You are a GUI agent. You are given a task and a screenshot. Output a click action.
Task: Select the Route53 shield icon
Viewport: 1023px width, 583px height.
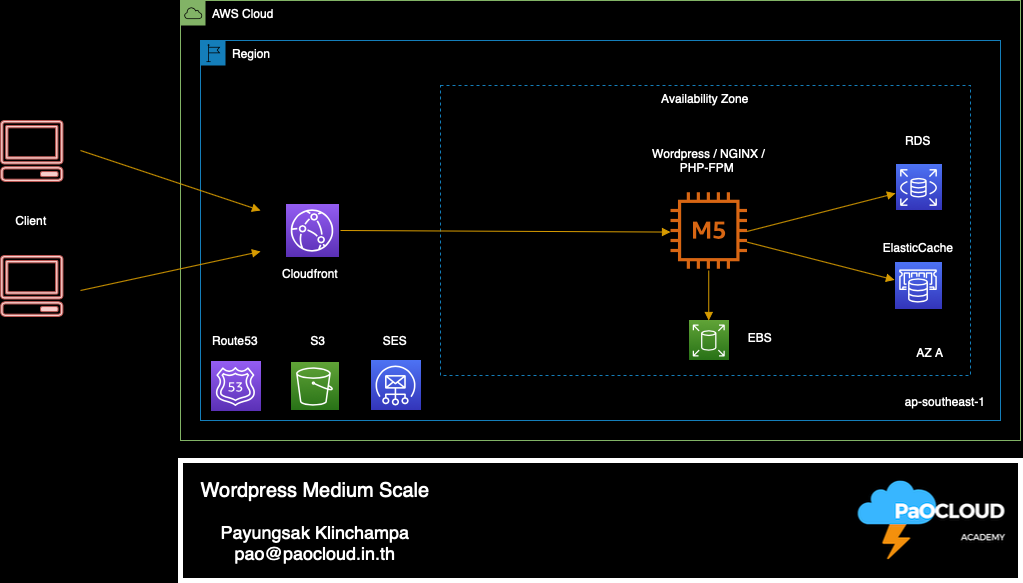point(236,386)
